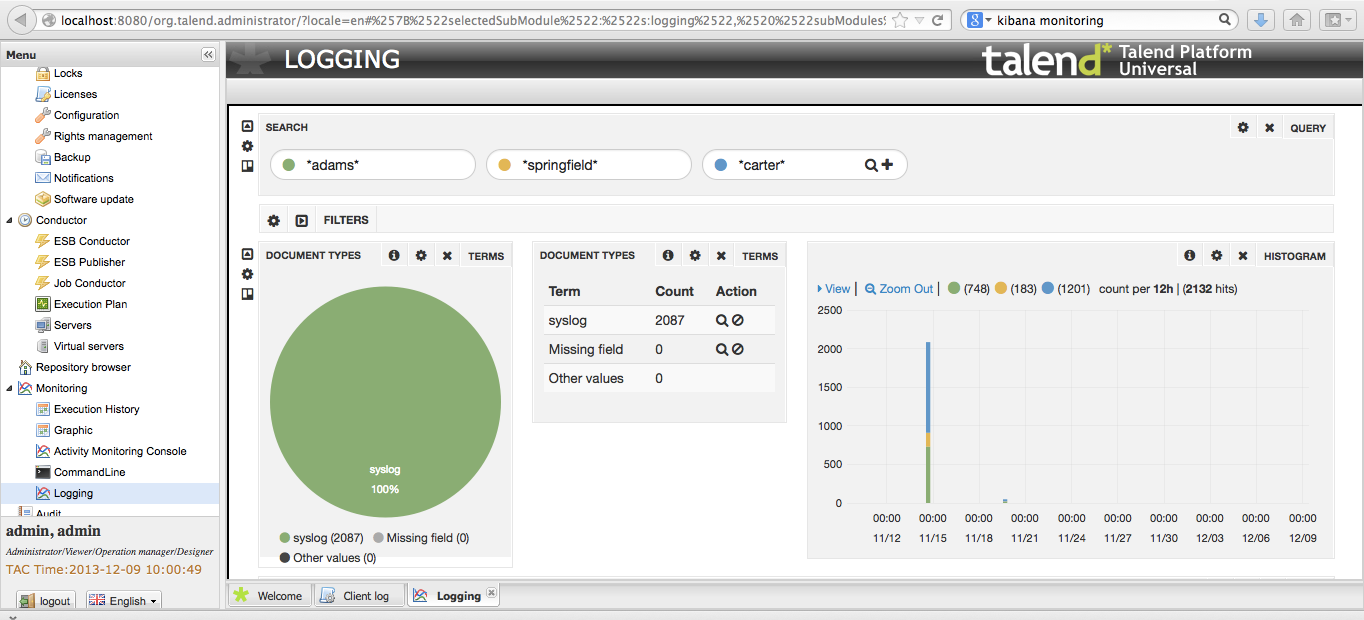Viewport: 1364px width, 620px height.
Task: Open the histogram panel settings gear
Action: coord(1216,256)
